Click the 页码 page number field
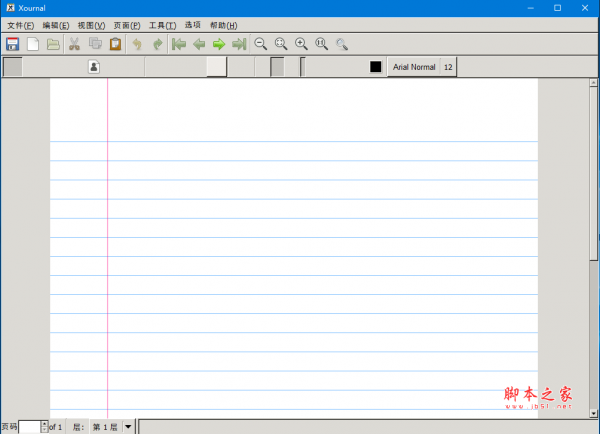This screenshot has height=434, width=600. click(x=30, y=427)
